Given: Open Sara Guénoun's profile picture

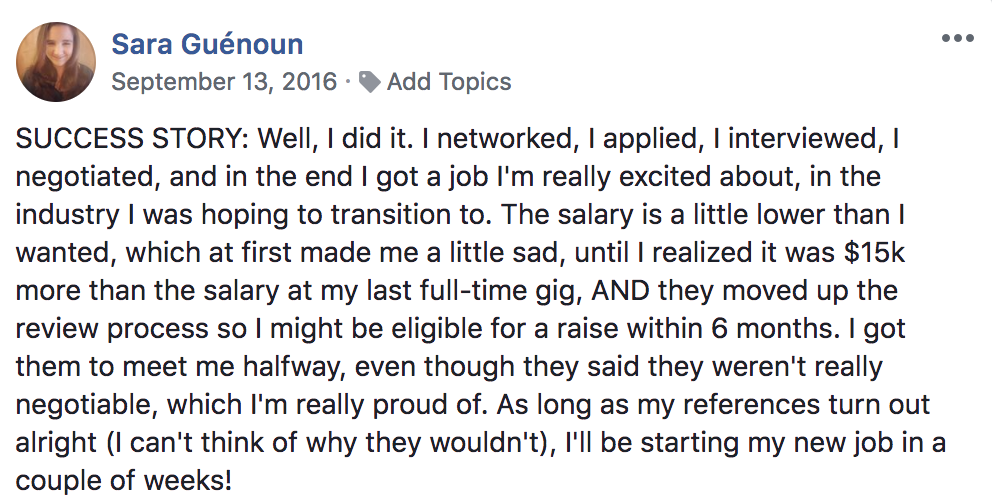Looking at the screenshot, I should click(x=56, y=62).
